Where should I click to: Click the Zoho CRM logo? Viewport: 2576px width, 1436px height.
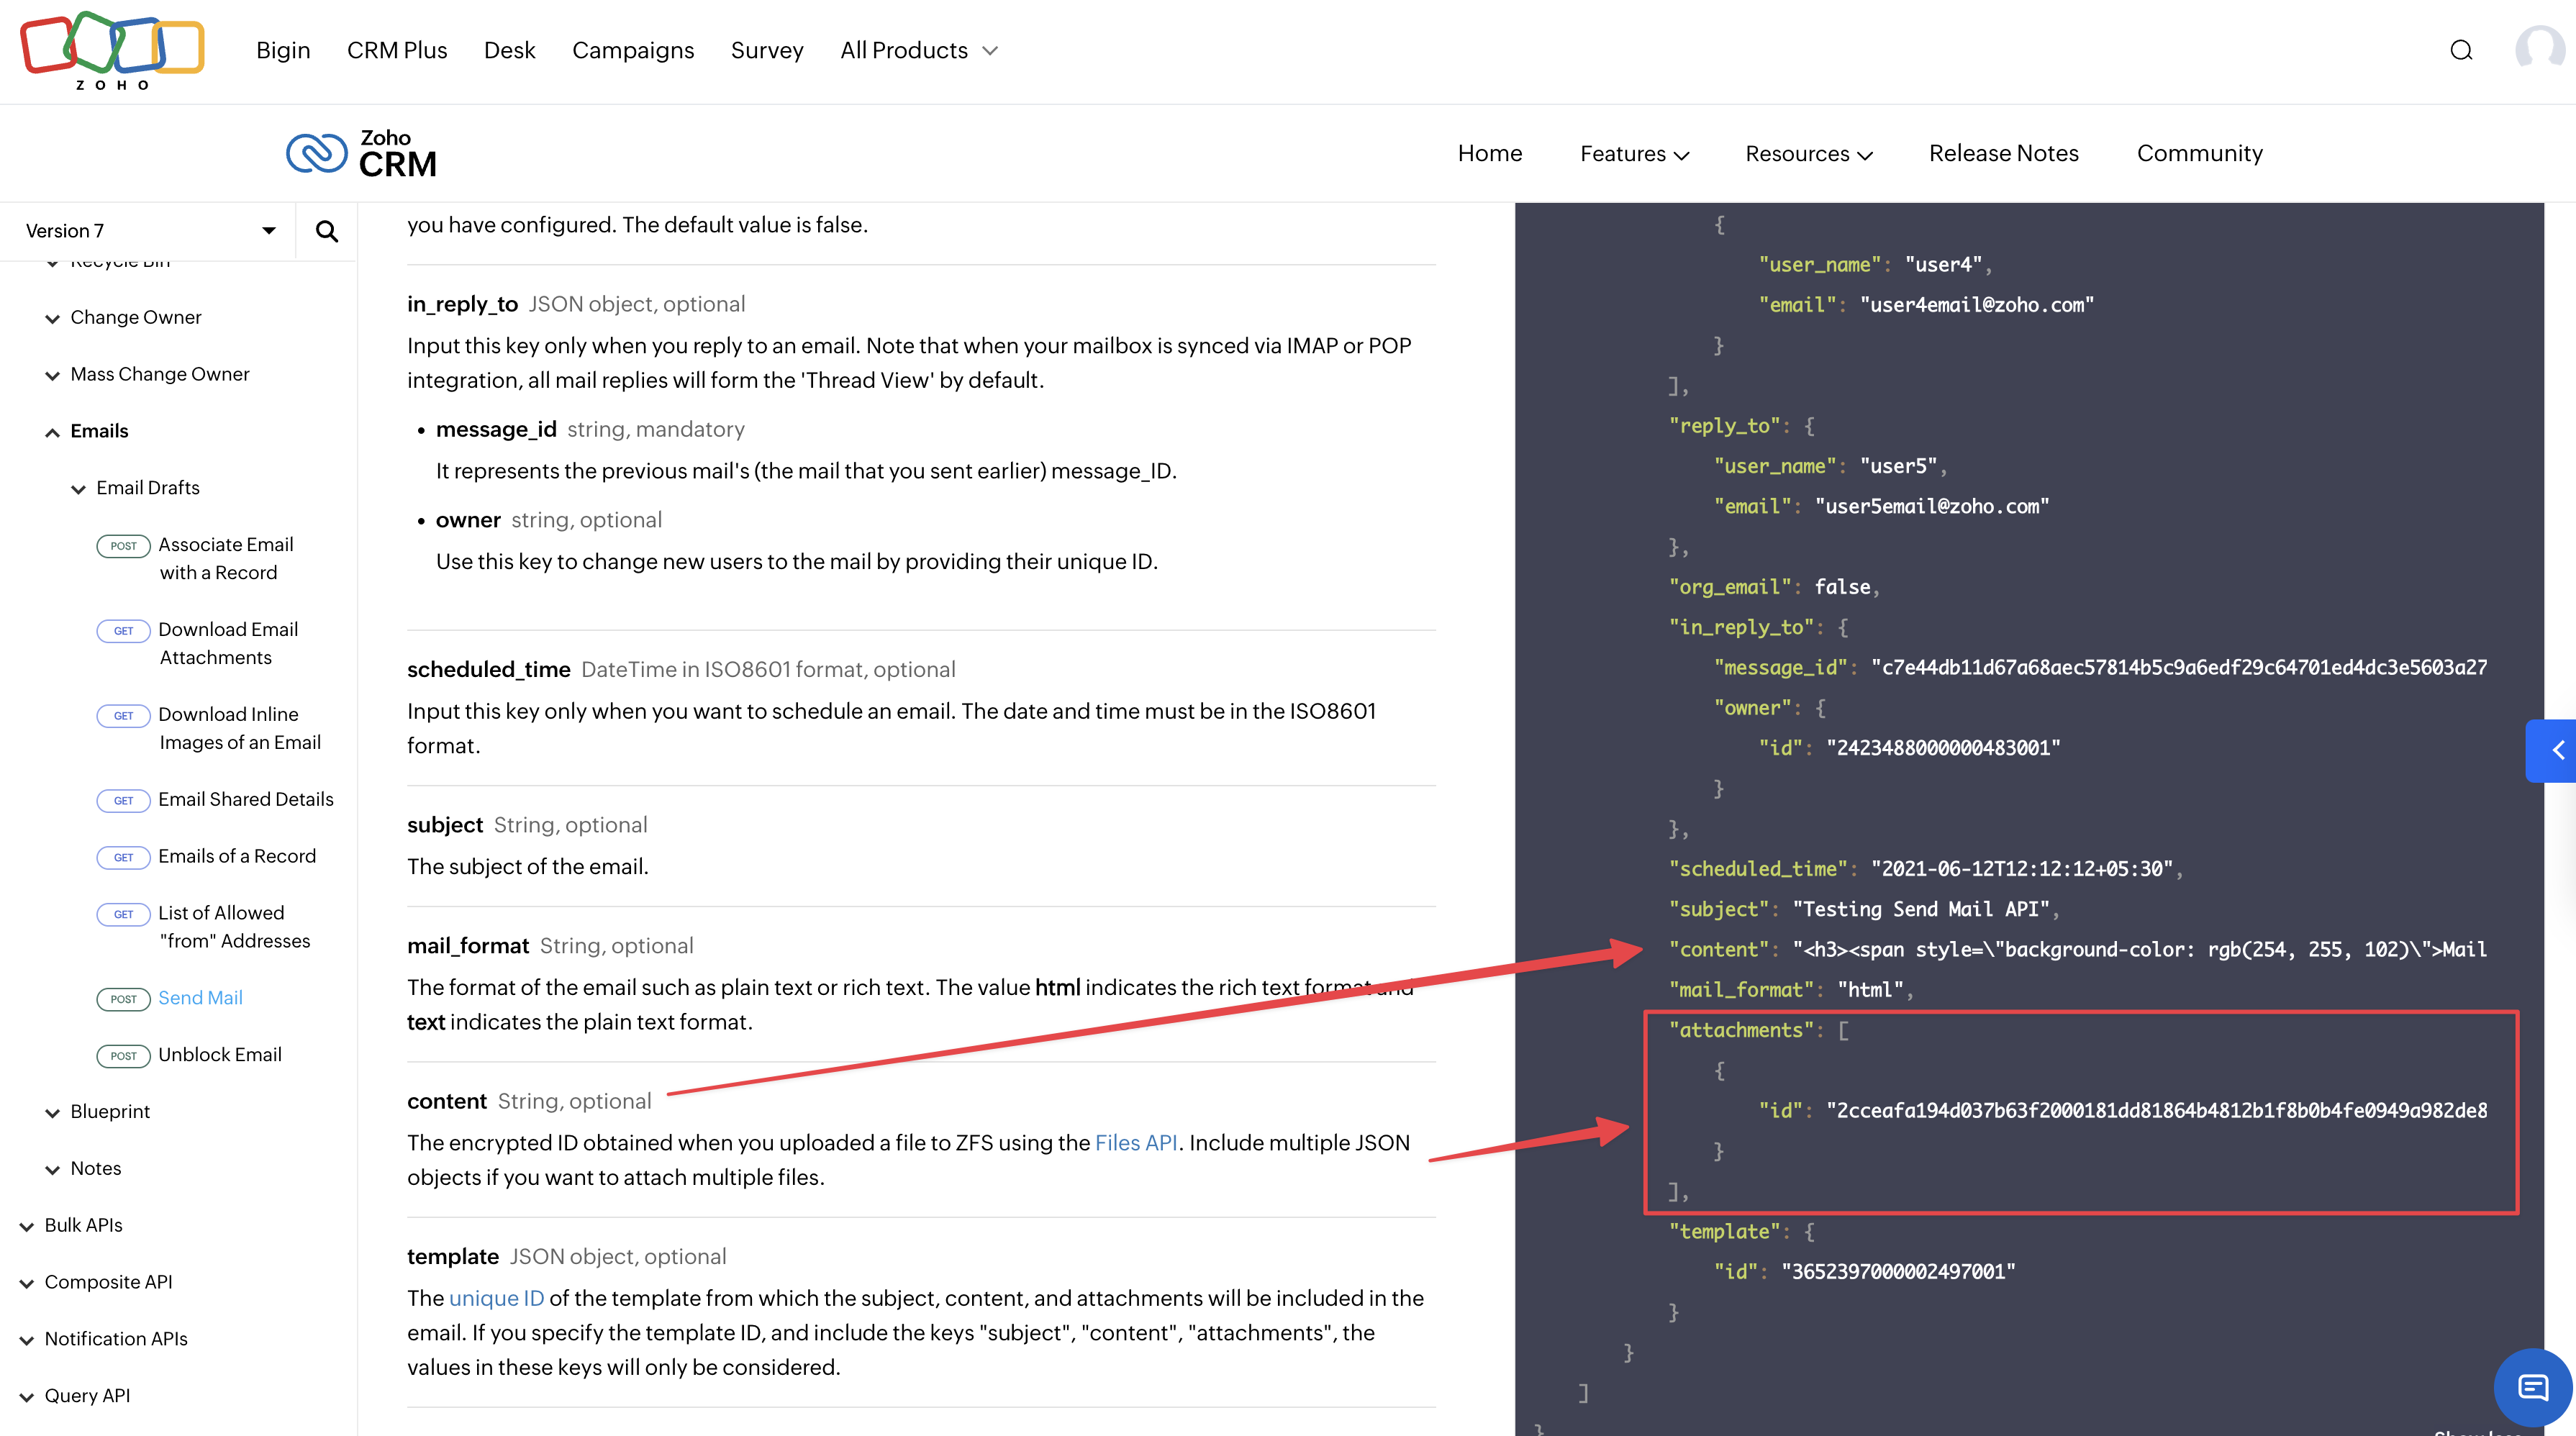coord(362,154)
